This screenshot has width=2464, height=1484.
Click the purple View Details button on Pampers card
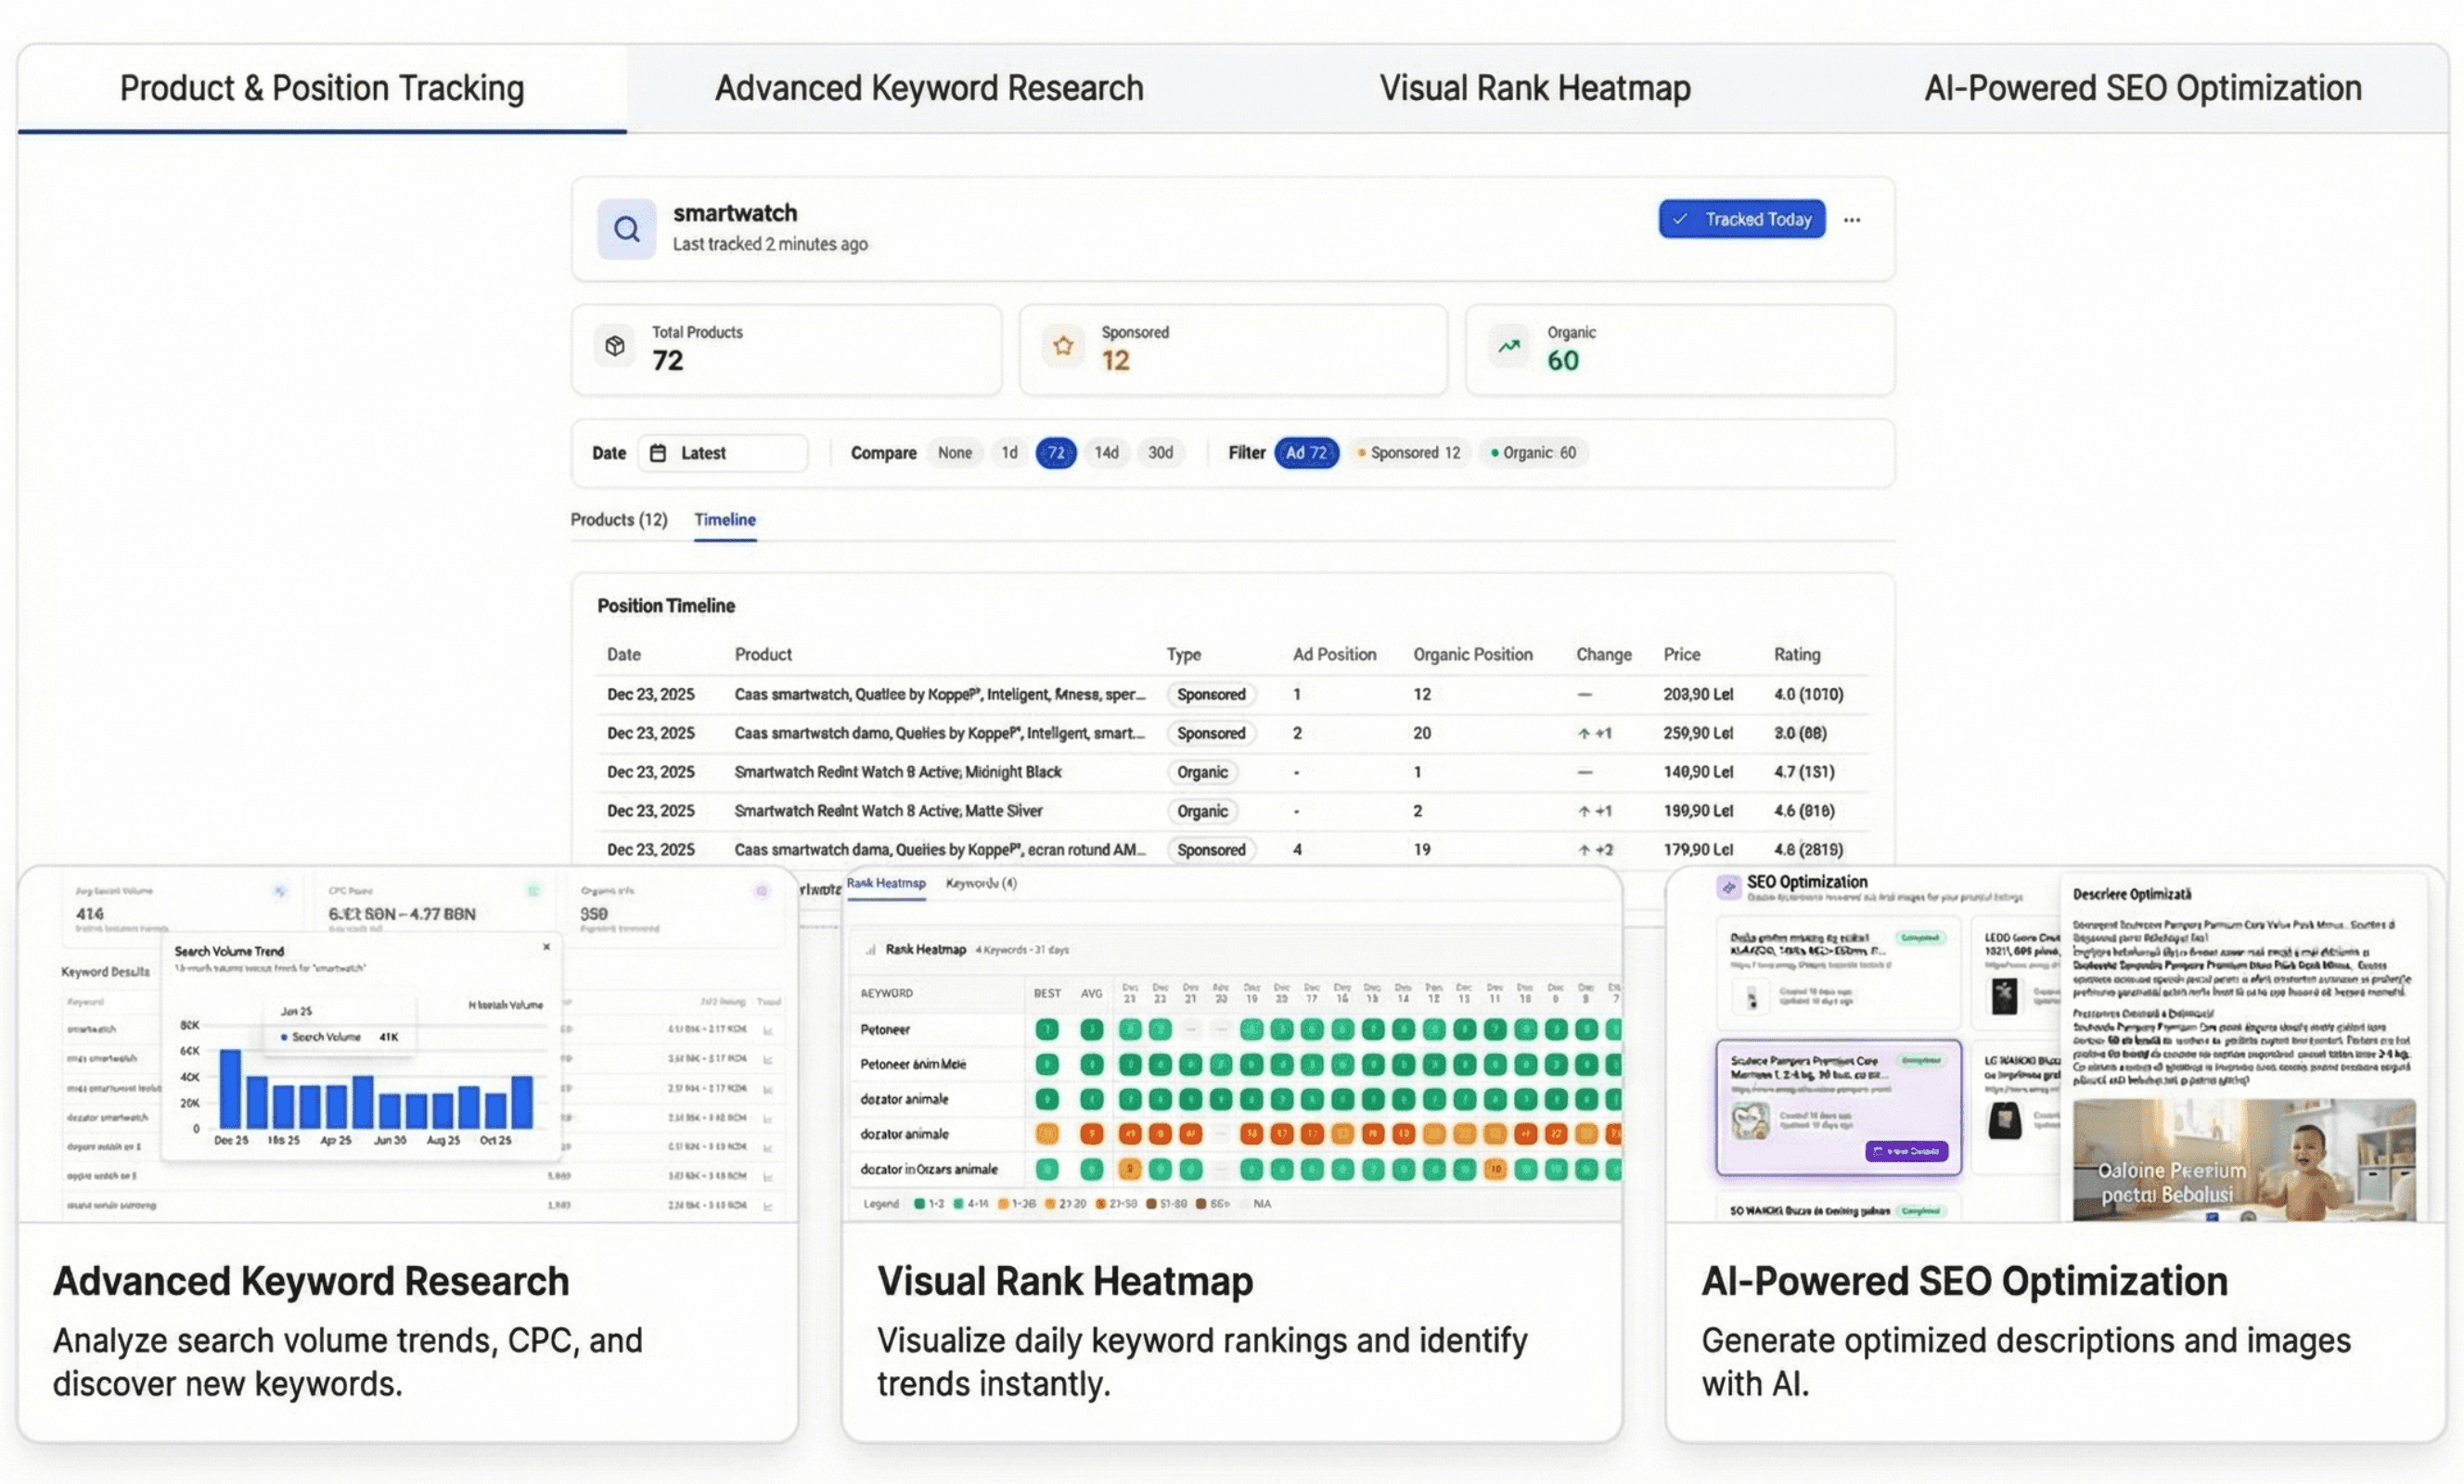pos(1907,1151)
